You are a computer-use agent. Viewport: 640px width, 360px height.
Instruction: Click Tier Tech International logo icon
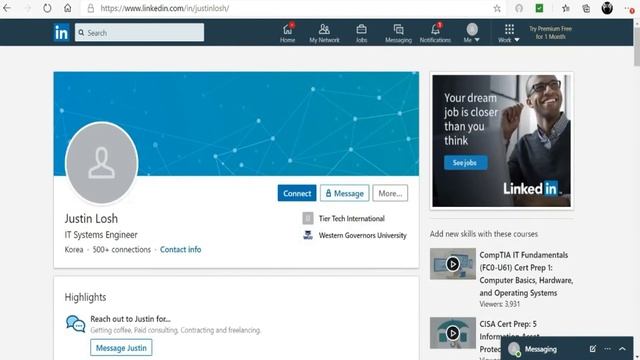pos(308,218)
